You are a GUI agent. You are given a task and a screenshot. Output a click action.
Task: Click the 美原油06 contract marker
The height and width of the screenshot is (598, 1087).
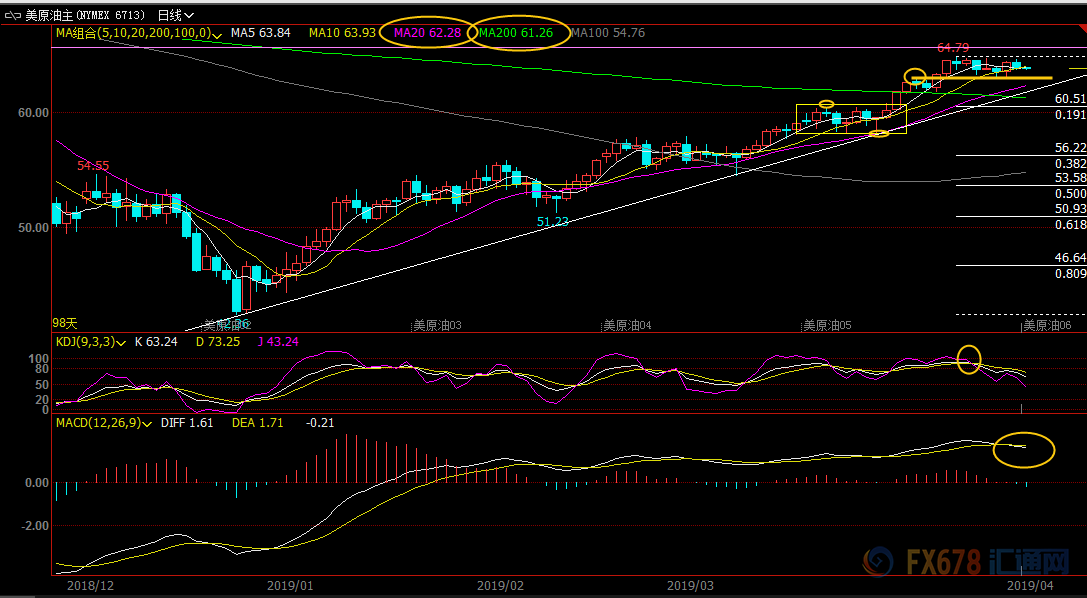tap(1047, 325)
